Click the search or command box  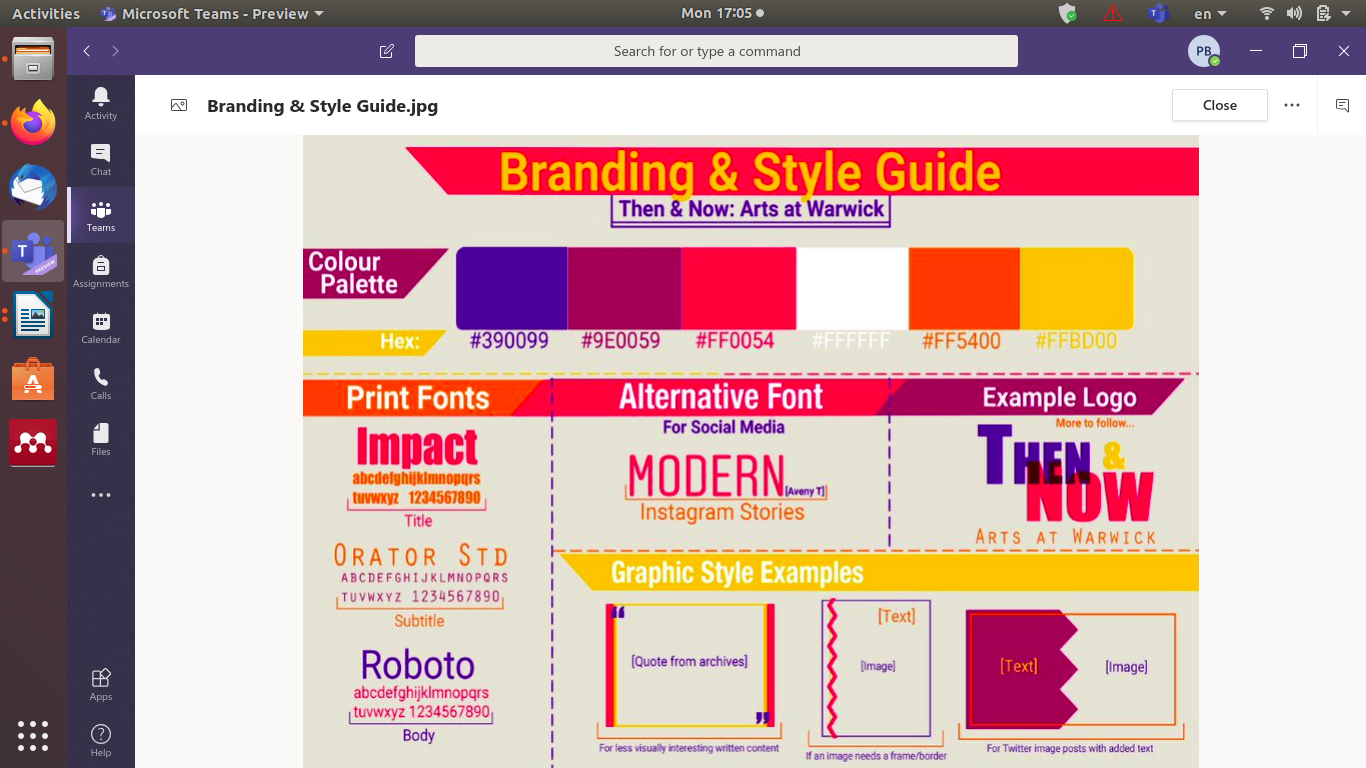pyautogui.click(x=716, y=51)
